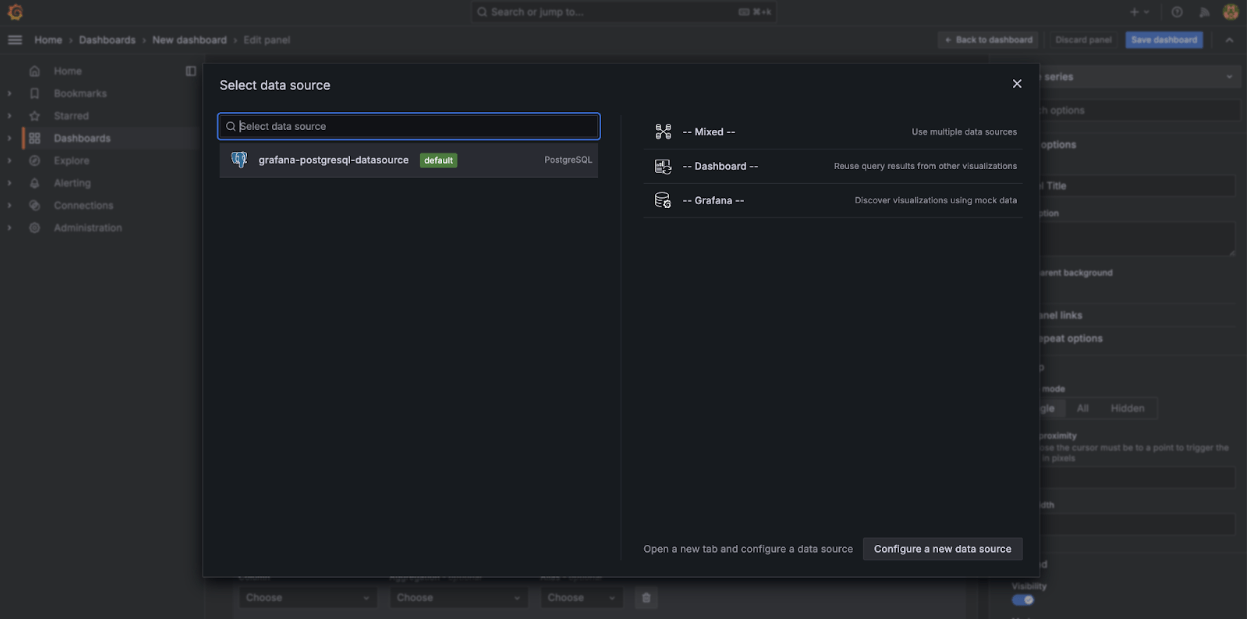Open Starred in the sidebar menu
This screenshot has height=619, width=1247.
tap(71, 116)
